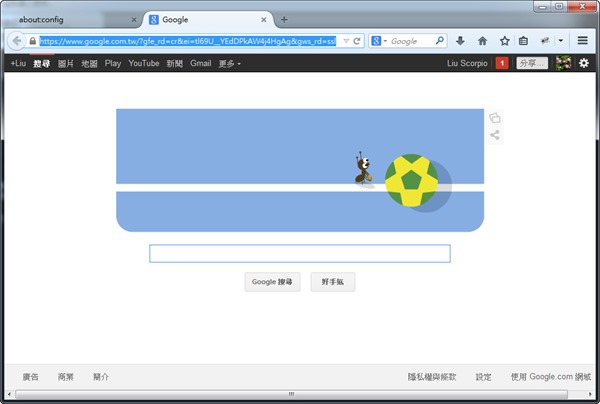Expand the 更多 dropdown menu

pos(230,64)
